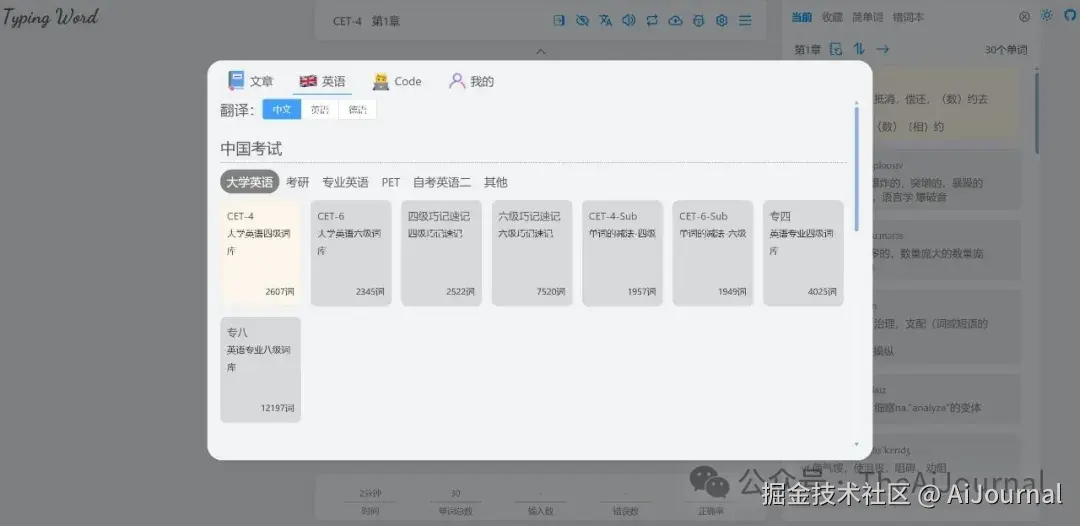The image size is (1080, 526).
Task: Toggle the speaker sound icon
Action: point(629,21)
